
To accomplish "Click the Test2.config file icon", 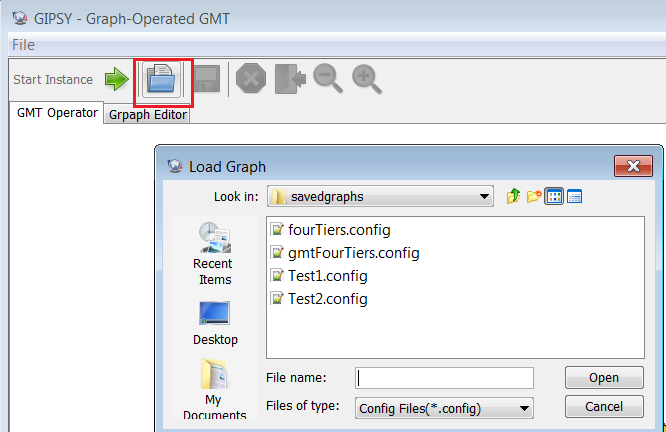I will tap(277, 299).
